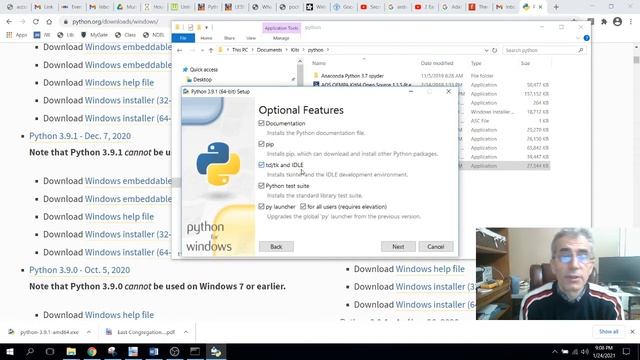Select Documents in Explorer breadcrumb
This screenshot has height=360, width=640.
[x=269, y=50]
